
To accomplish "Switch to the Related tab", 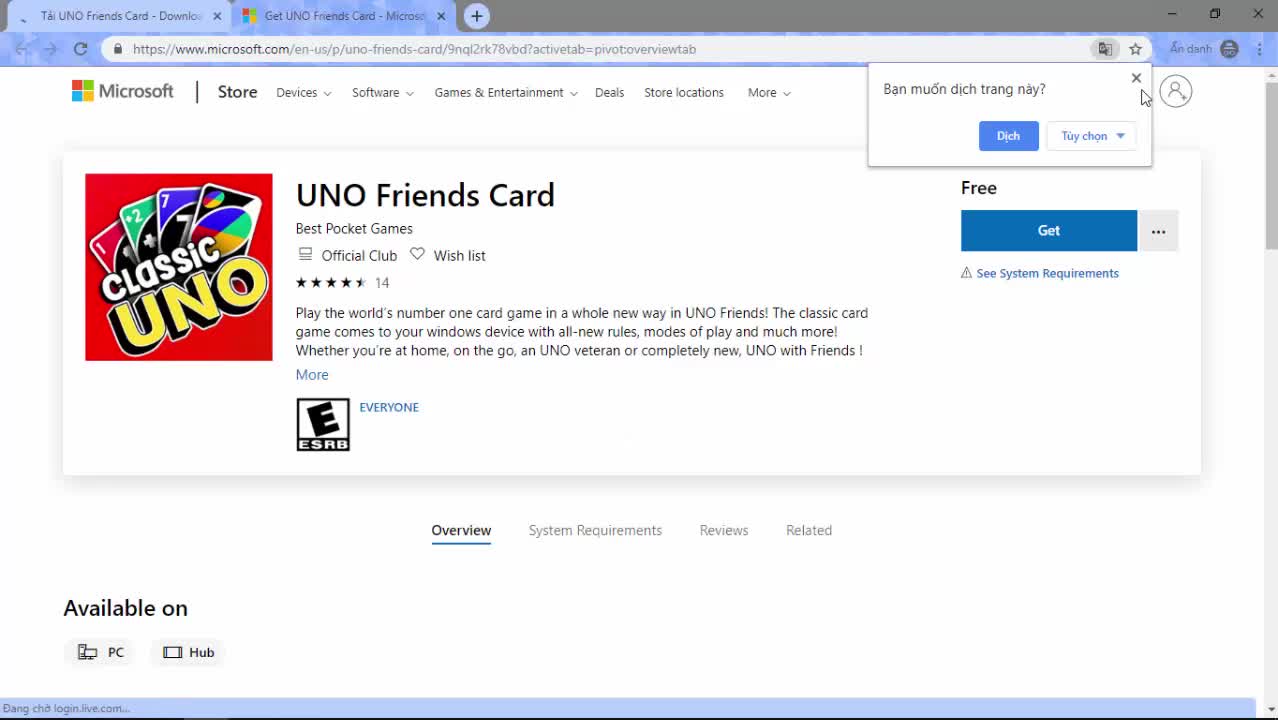I will pyautogui.click(x=809, y=530).
